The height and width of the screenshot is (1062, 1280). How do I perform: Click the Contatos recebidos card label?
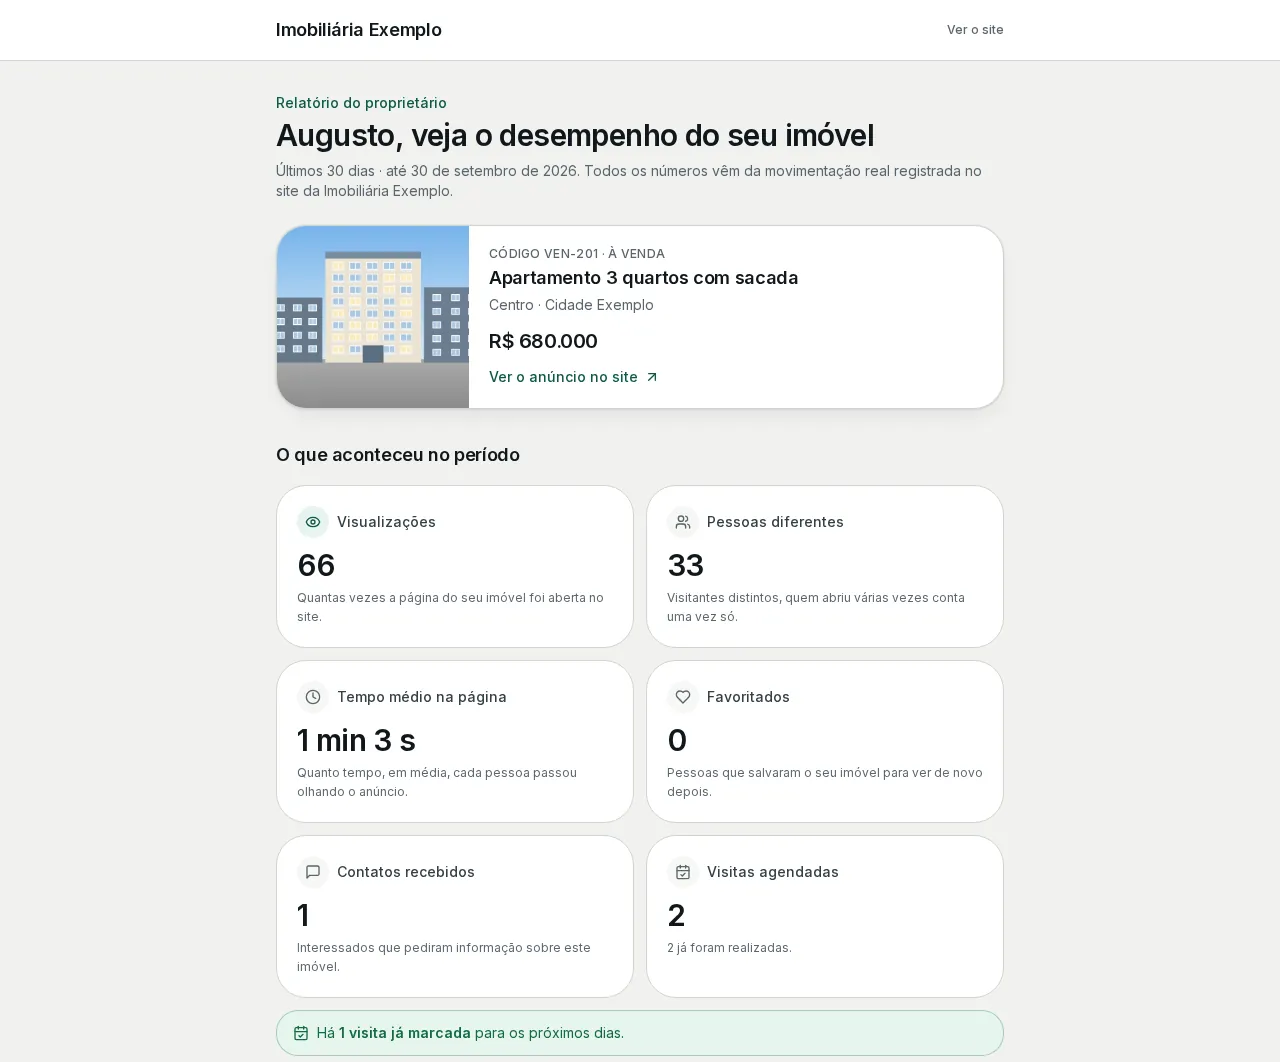click(406, 872)
